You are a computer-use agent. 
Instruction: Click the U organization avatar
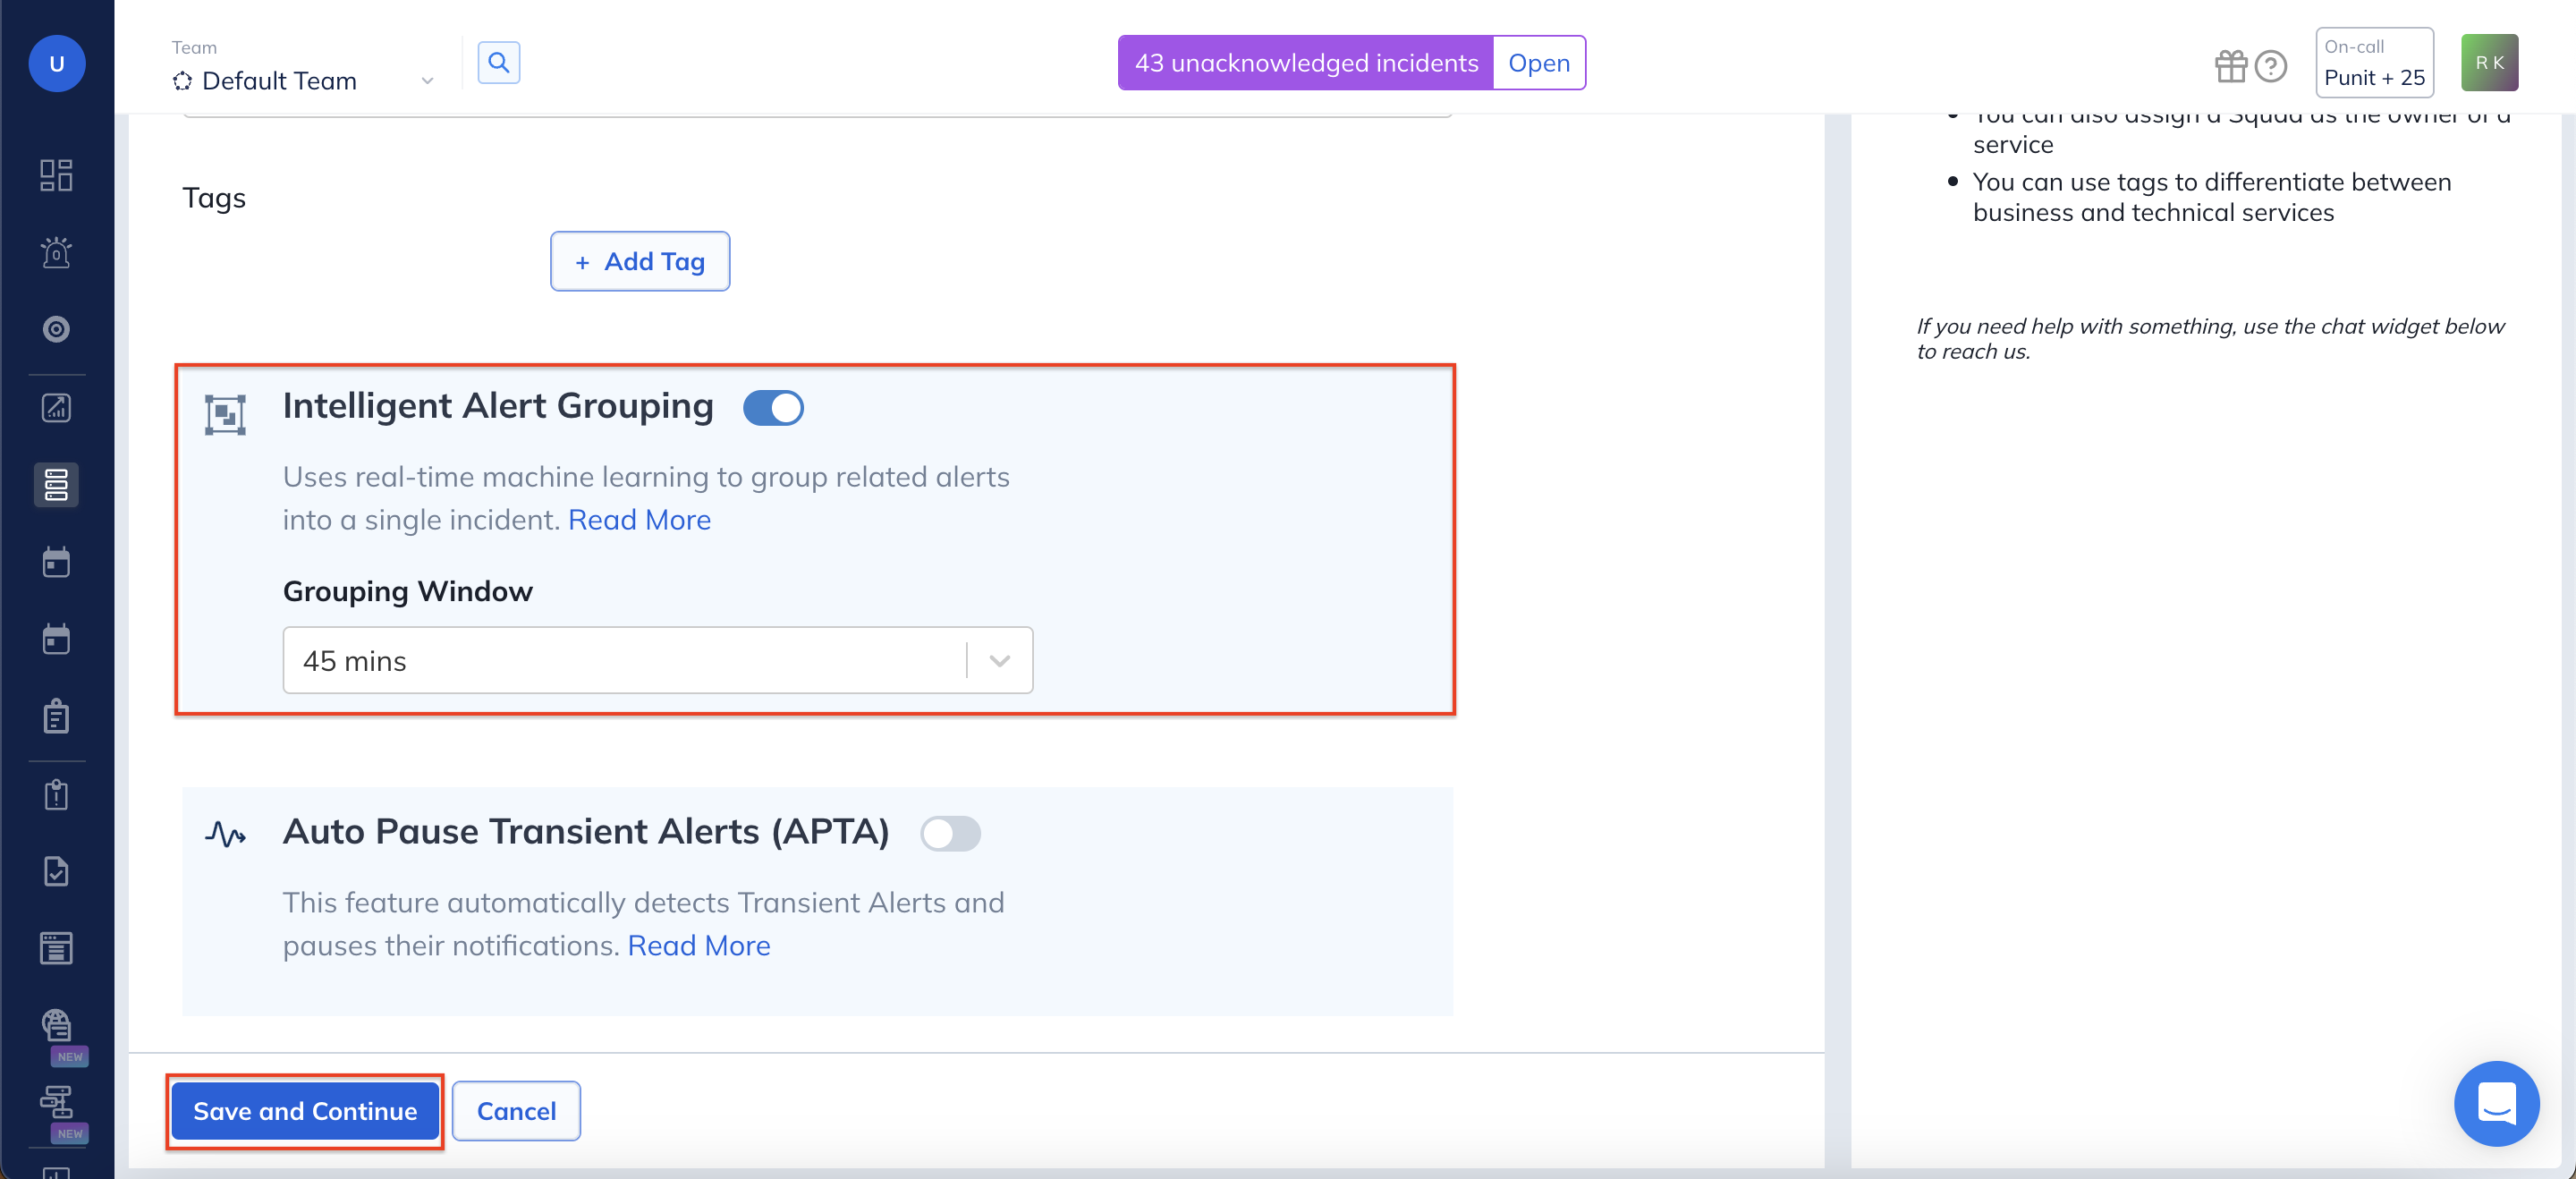click(x=57, y=64)
